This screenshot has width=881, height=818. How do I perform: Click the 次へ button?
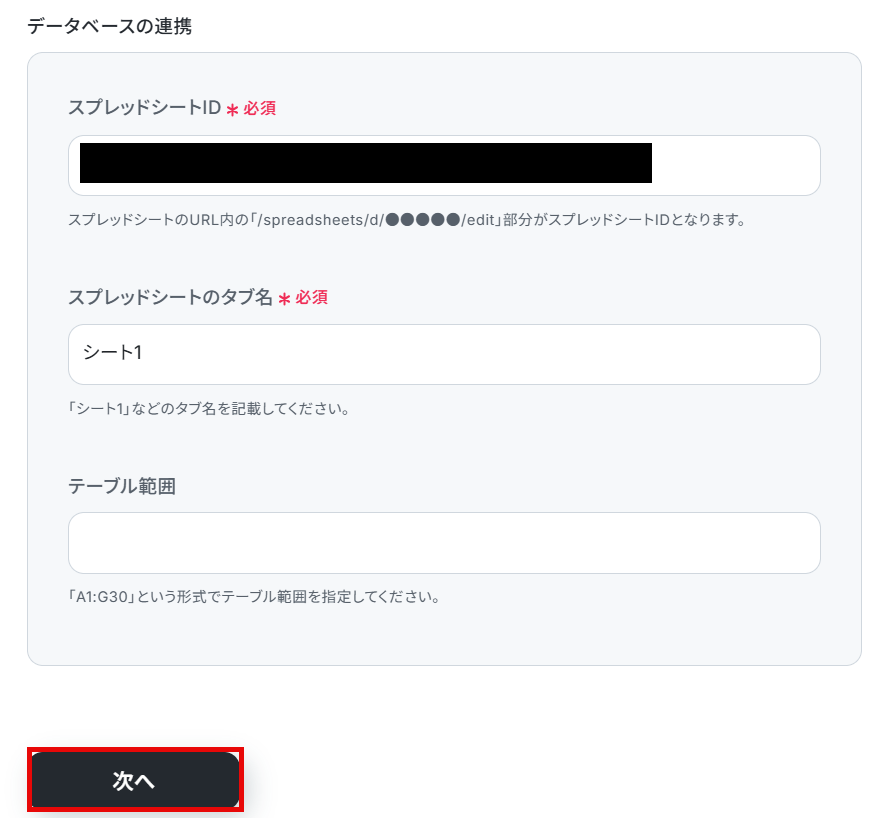pyautogui.click(x=135, y=779)
